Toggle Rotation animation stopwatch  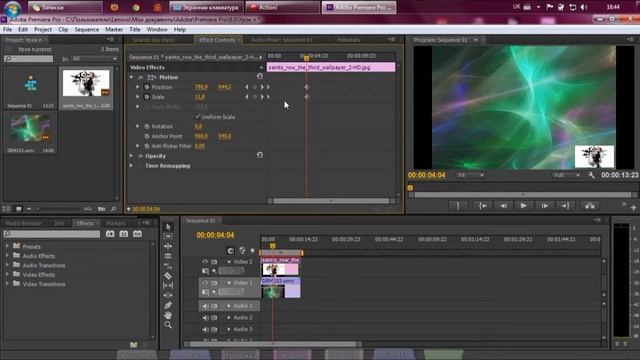pyautogui.click(x=147, y=127)
